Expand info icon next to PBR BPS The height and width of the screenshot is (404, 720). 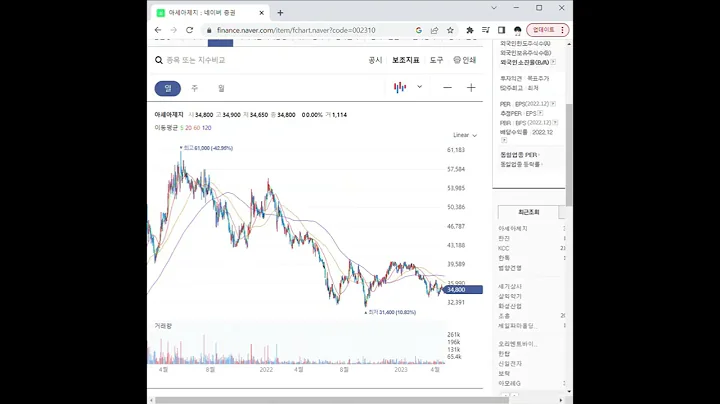point(555,123)
